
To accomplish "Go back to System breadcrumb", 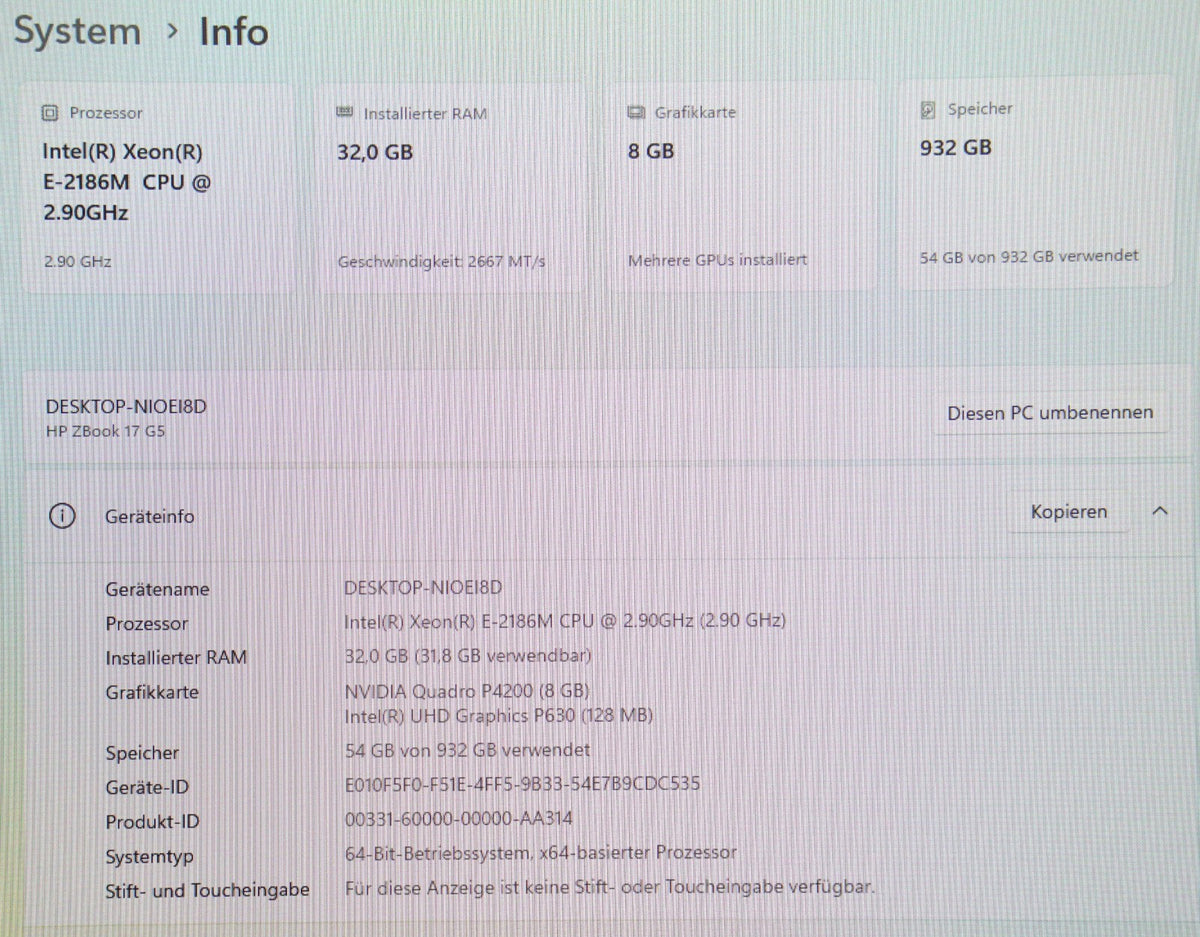I will 77,31.
